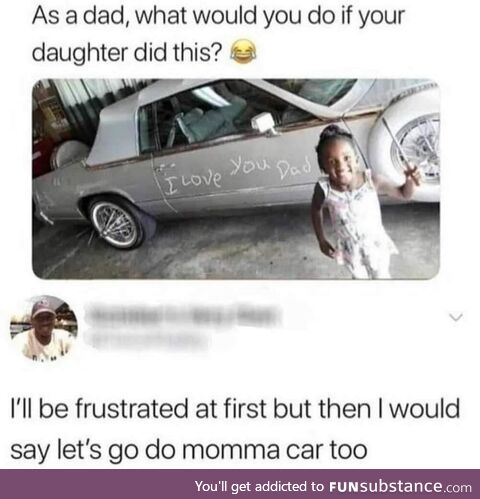
Task: Open the embedded car photo
Action: point(236,179)
